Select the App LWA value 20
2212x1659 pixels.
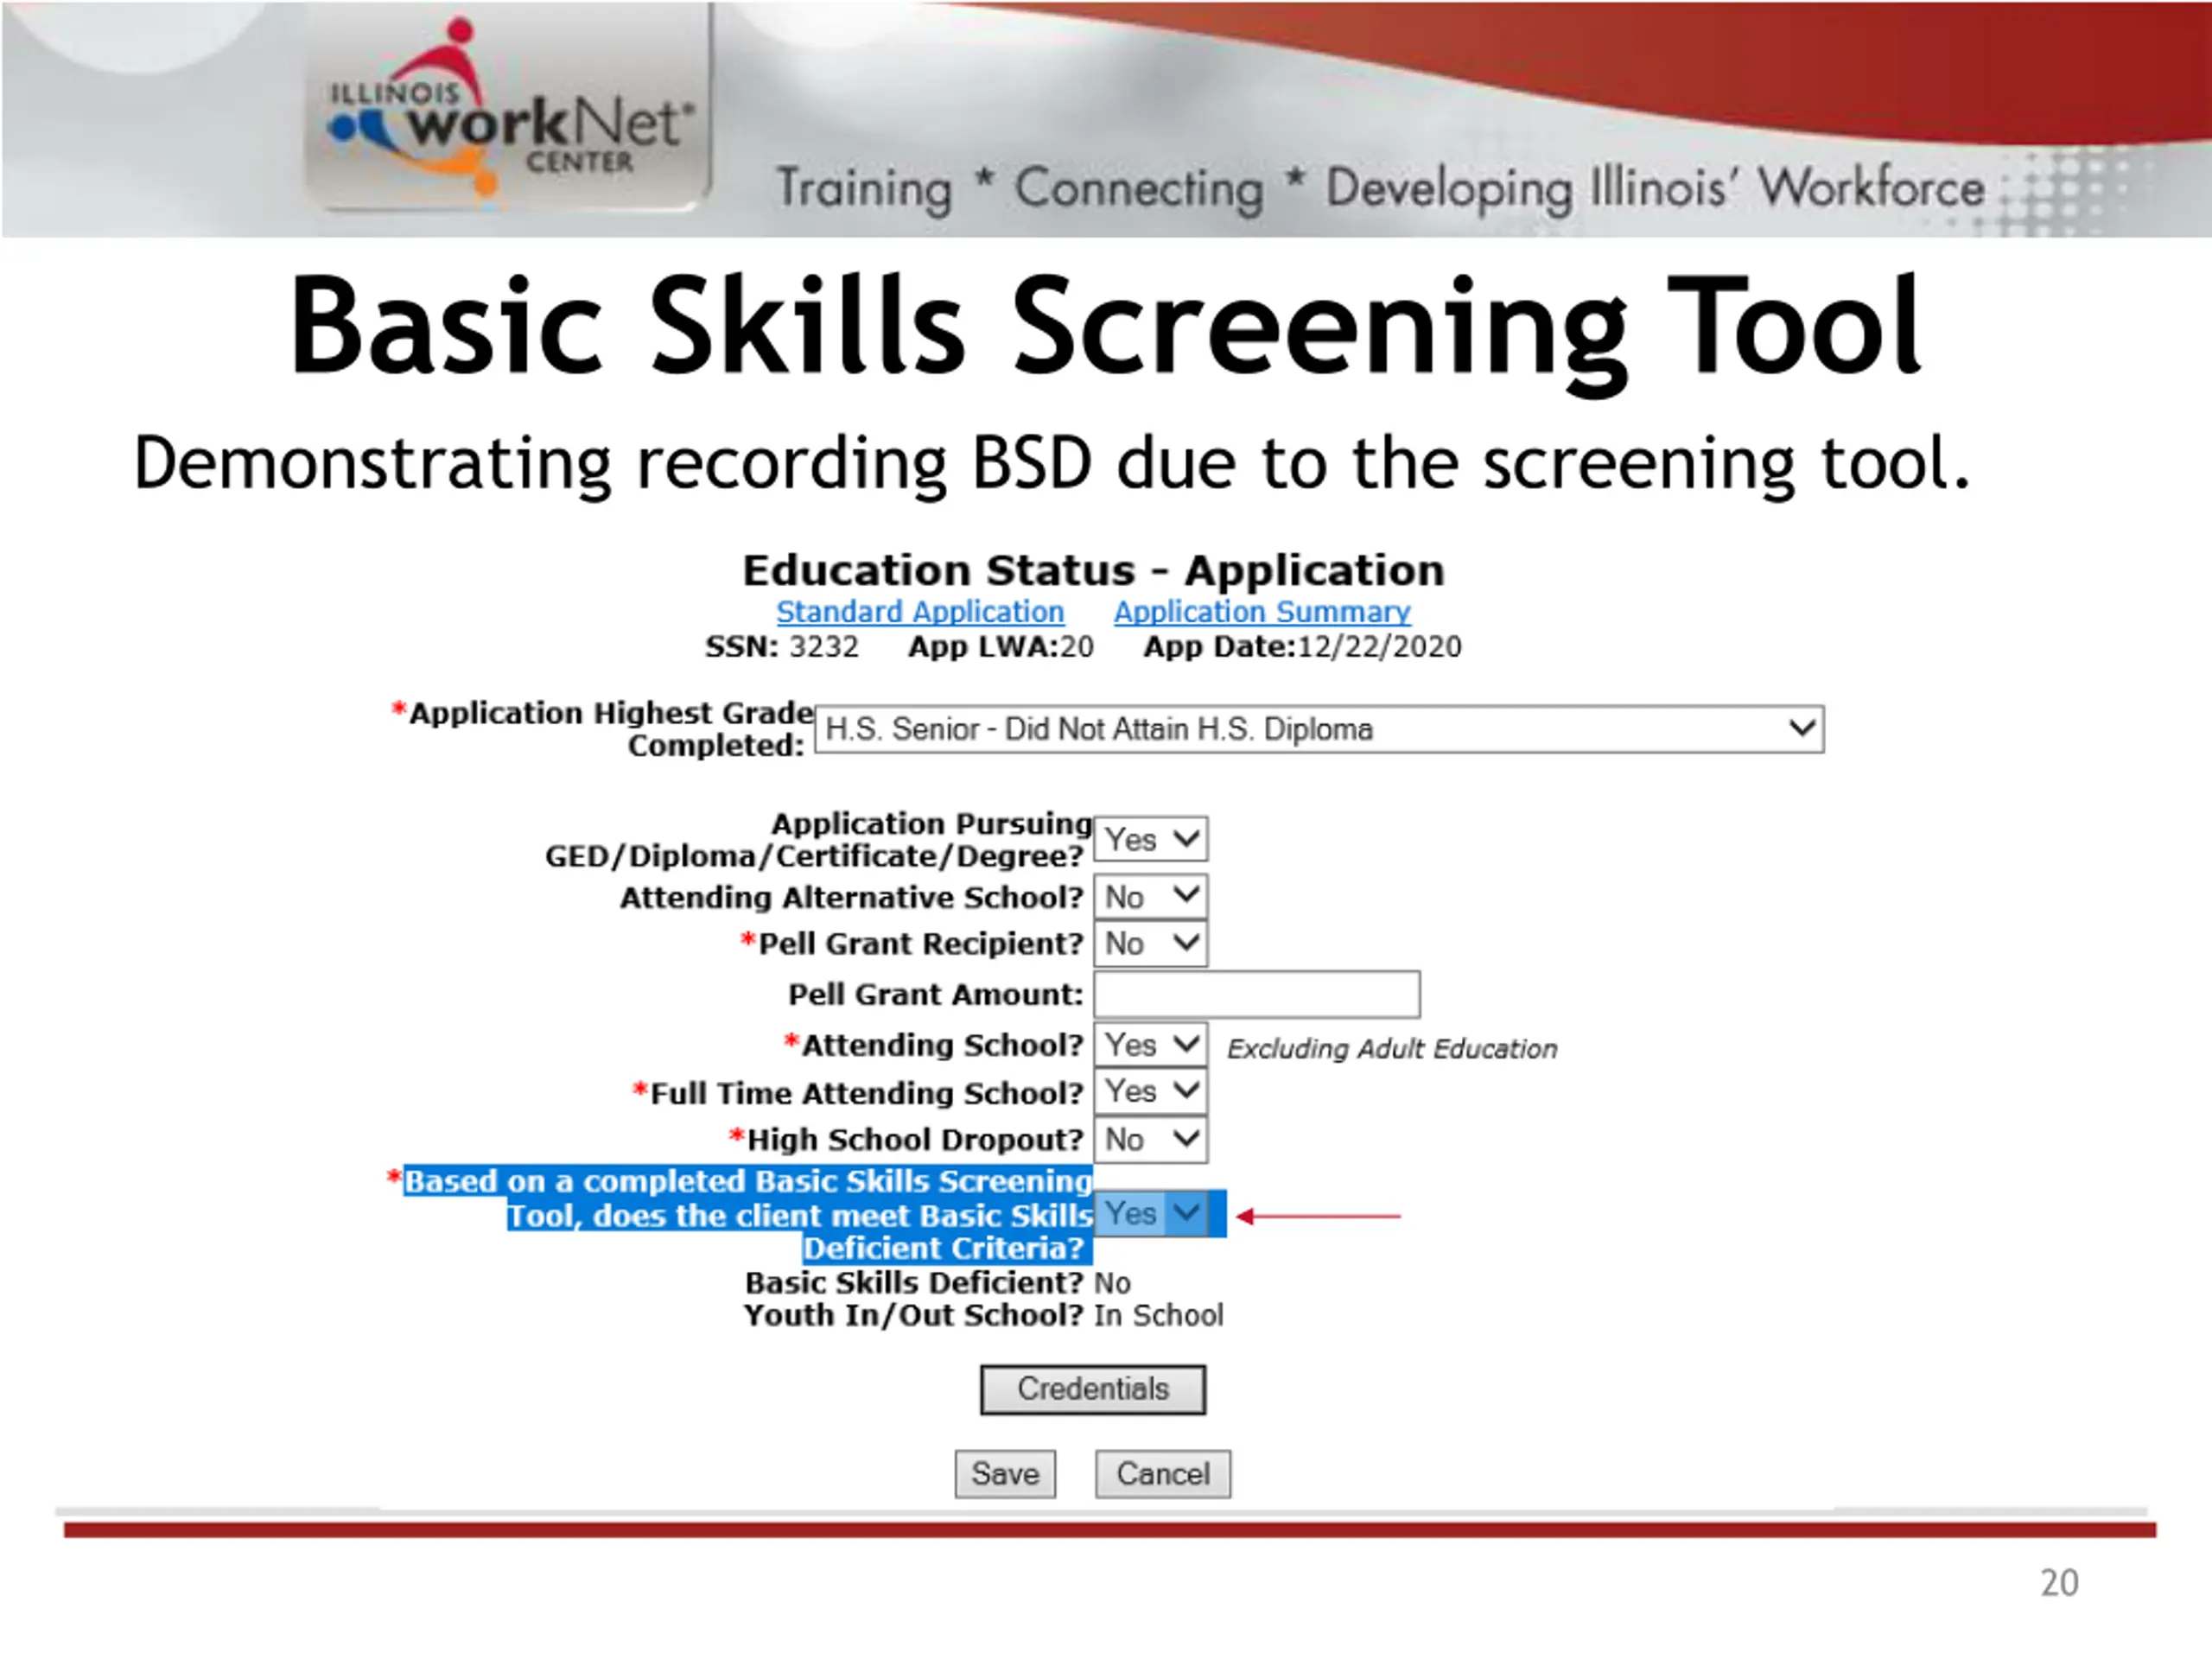(x=1077, y=647)
